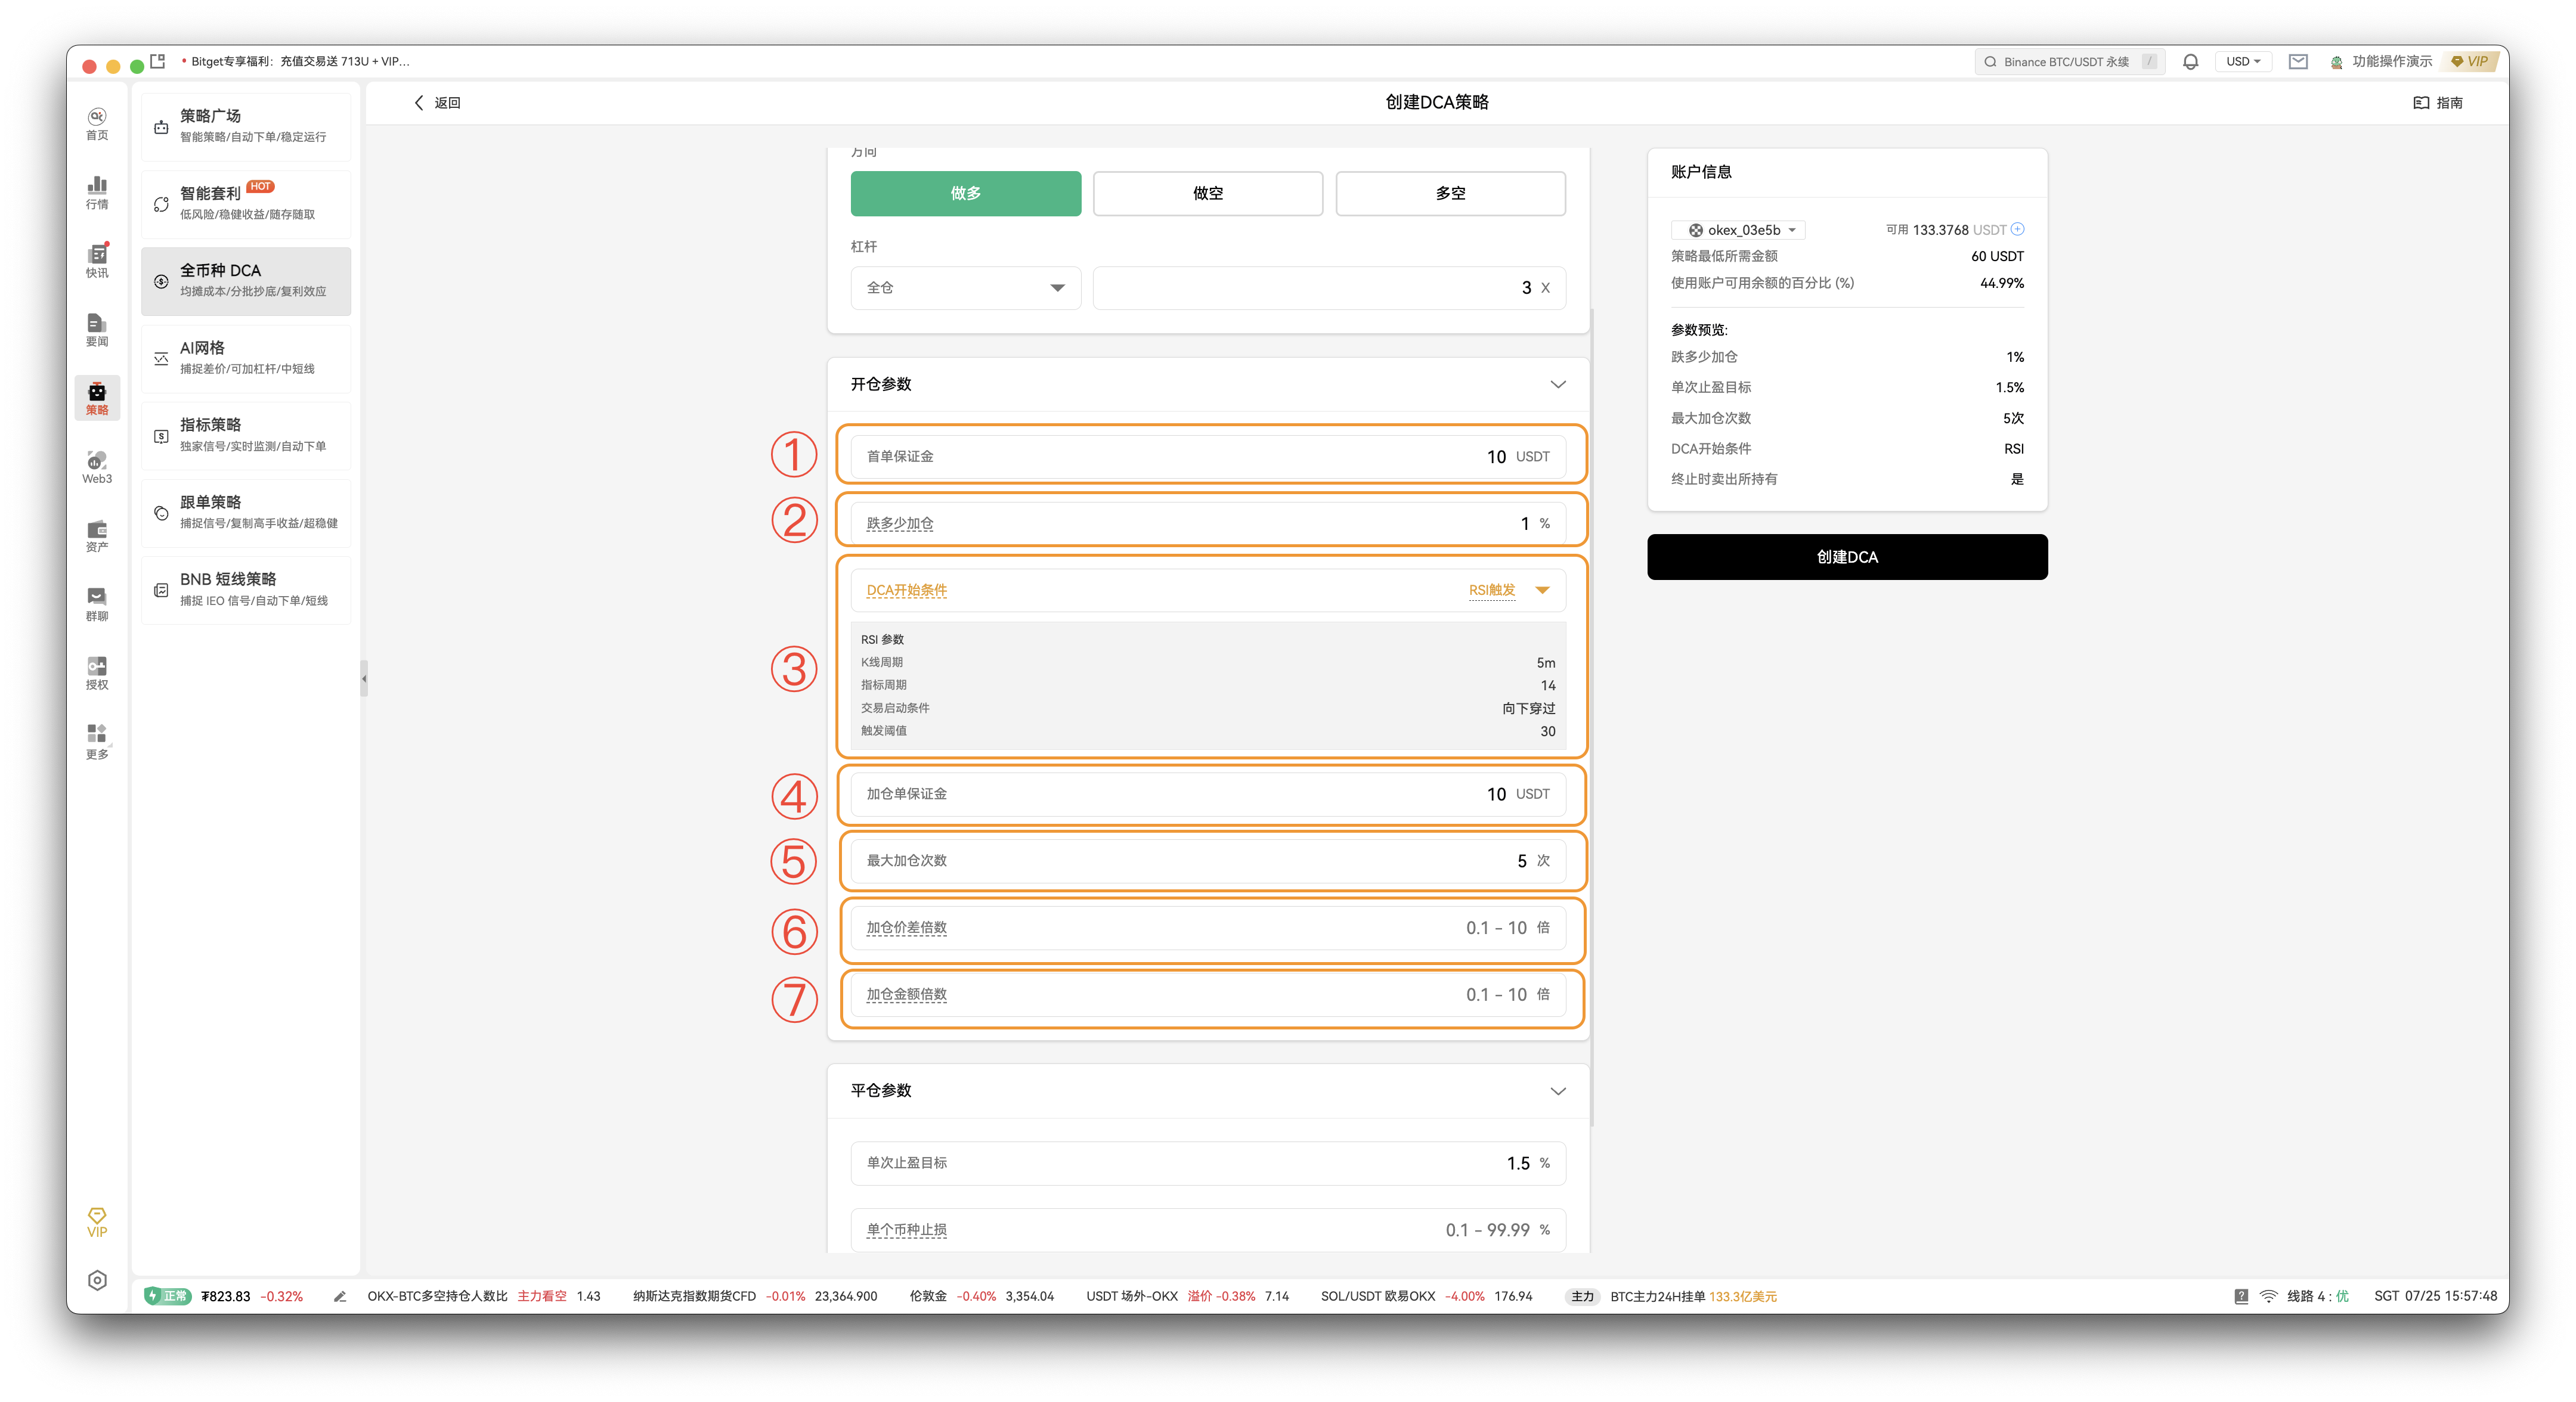Image resolution: width=2576 pixels, height=1402 pixels.
Task: Click the Binance BTC/USDT search box
Action: click(2069, 62)
